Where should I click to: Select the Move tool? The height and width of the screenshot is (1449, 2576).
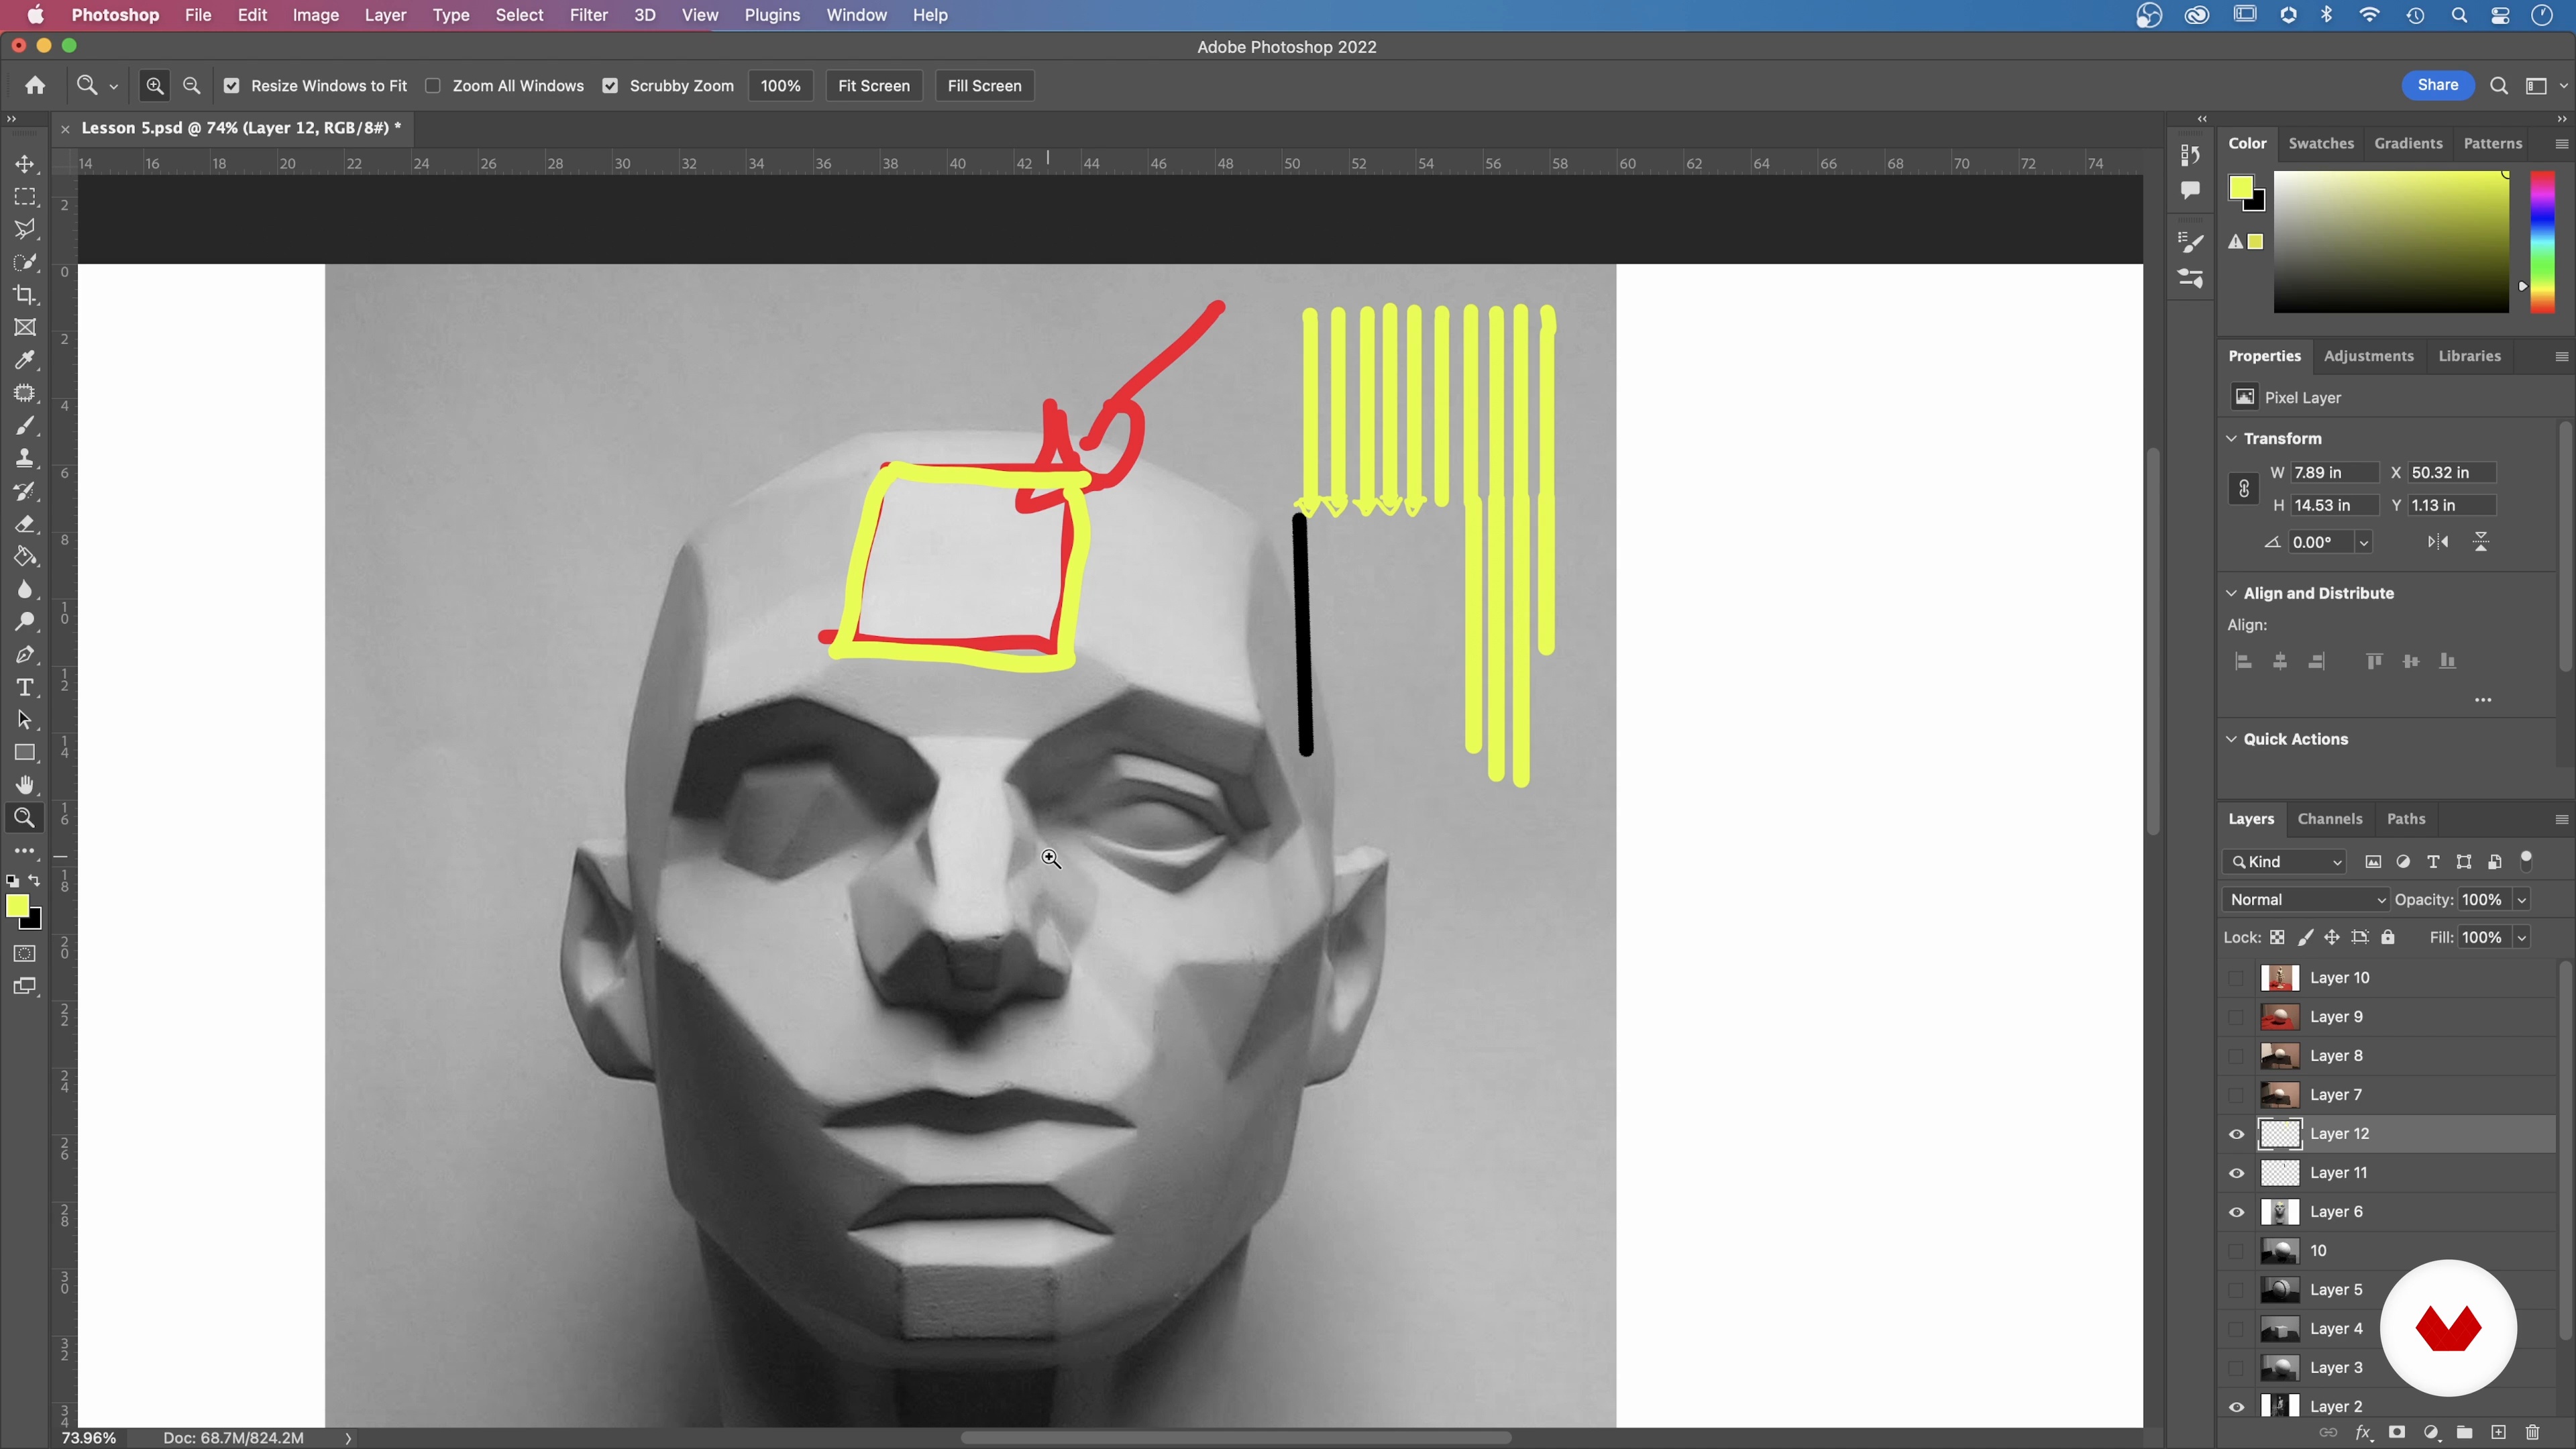pyautogui.click(x=25, y=164)
